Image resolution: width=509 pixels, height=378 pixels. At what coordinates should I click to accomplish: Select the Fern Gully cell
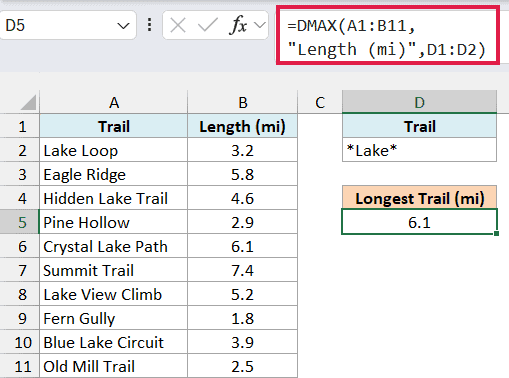(x=114, y=318)
